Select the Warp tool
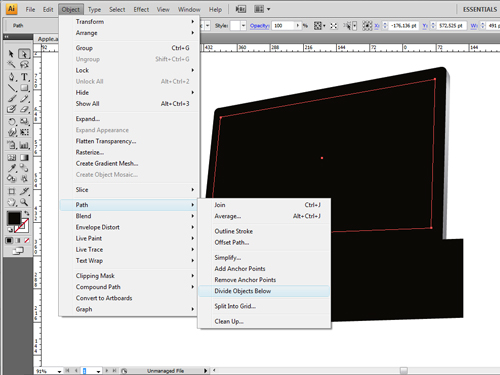This screenshot has height=375, width=500. (x=11, y=132)
